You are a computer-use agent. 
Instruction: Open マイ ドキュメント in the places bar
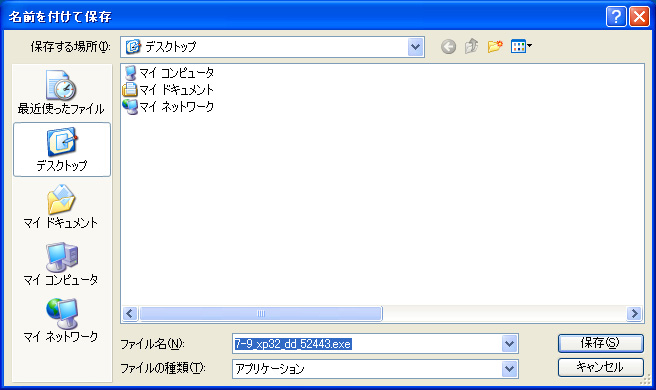pos(62,207)
